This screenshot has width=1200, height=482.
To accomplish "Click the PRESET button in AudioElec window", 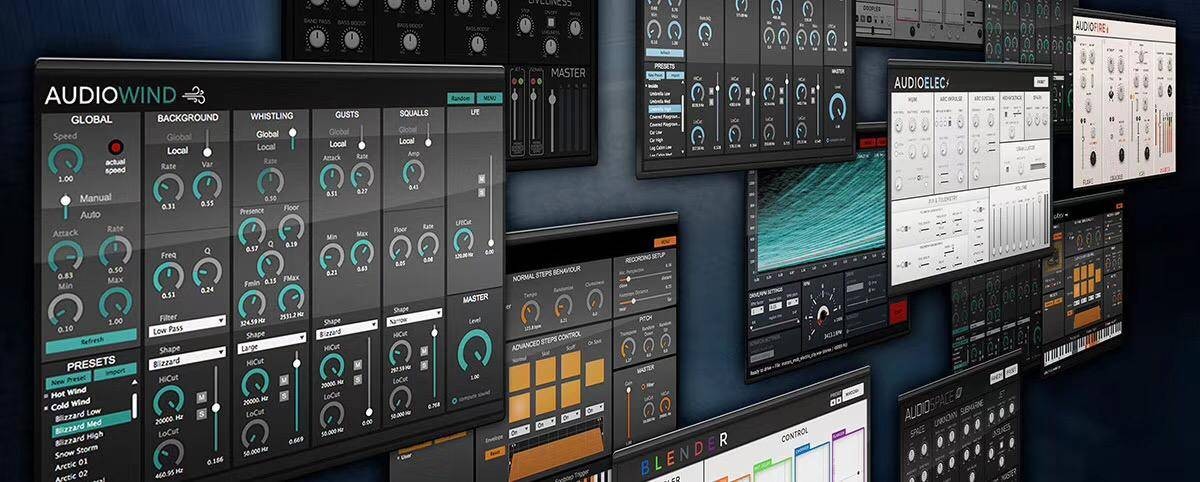I will coord(1041,83).
